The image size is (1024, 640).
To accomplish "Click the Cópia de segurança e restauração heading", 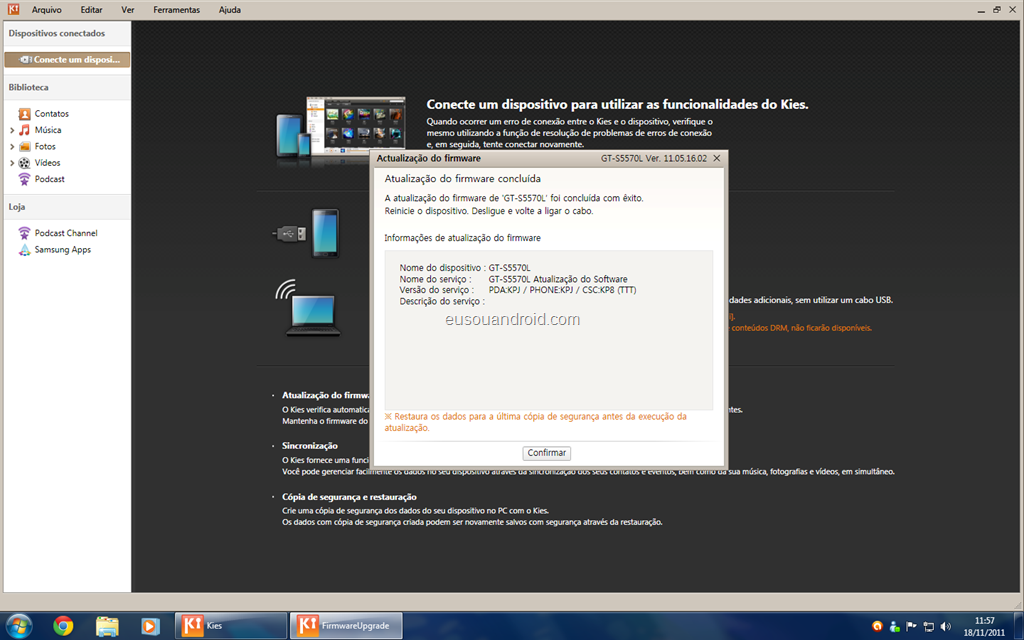I will [x=349, y=497].
